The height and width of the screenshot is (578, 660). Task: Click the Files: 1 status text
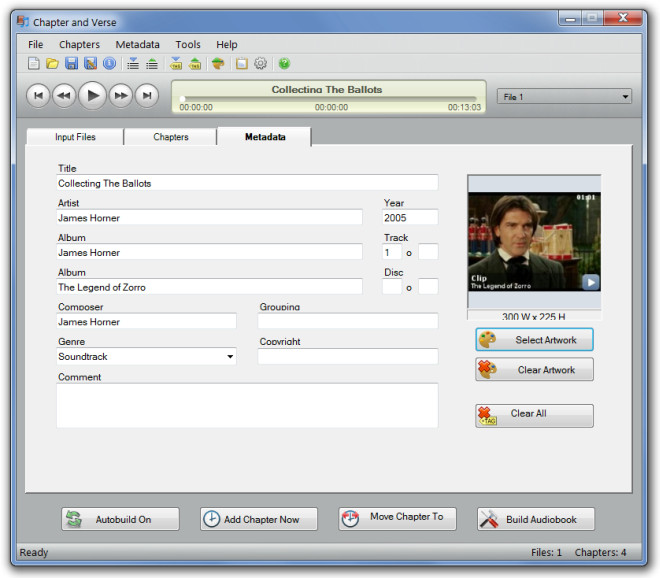(x=546, y=552)
